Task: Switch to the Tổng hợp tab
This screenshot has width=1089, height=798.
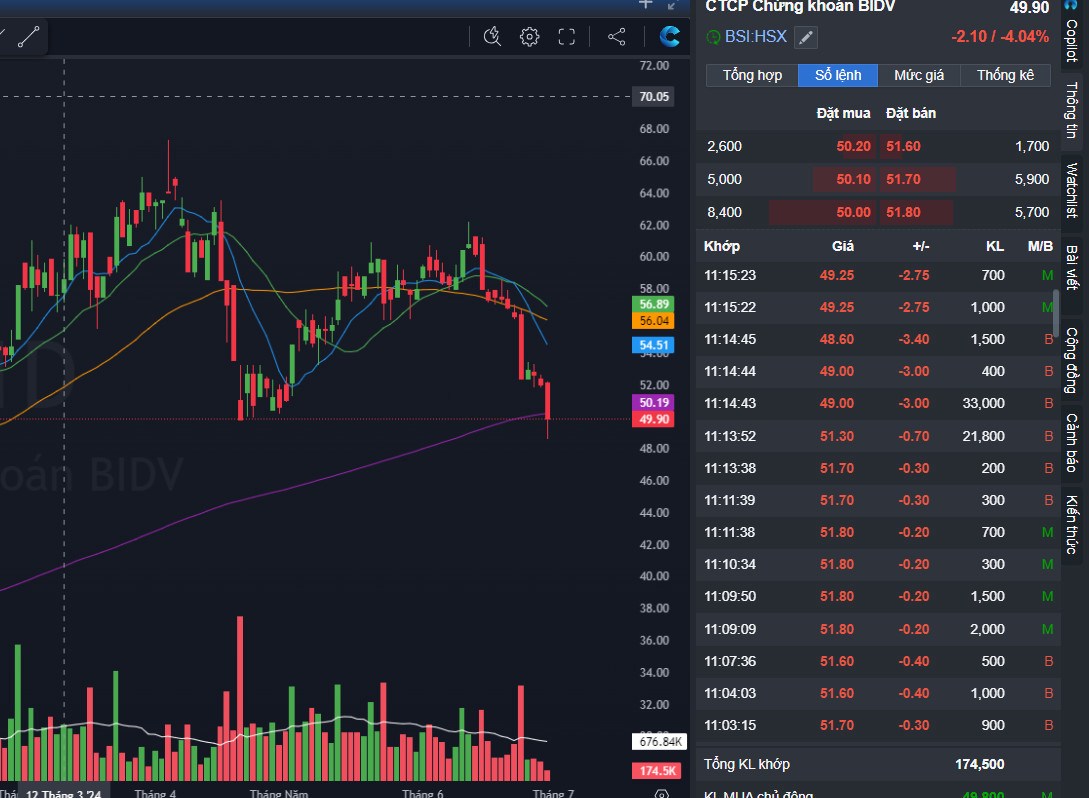Action: [752, 75]
